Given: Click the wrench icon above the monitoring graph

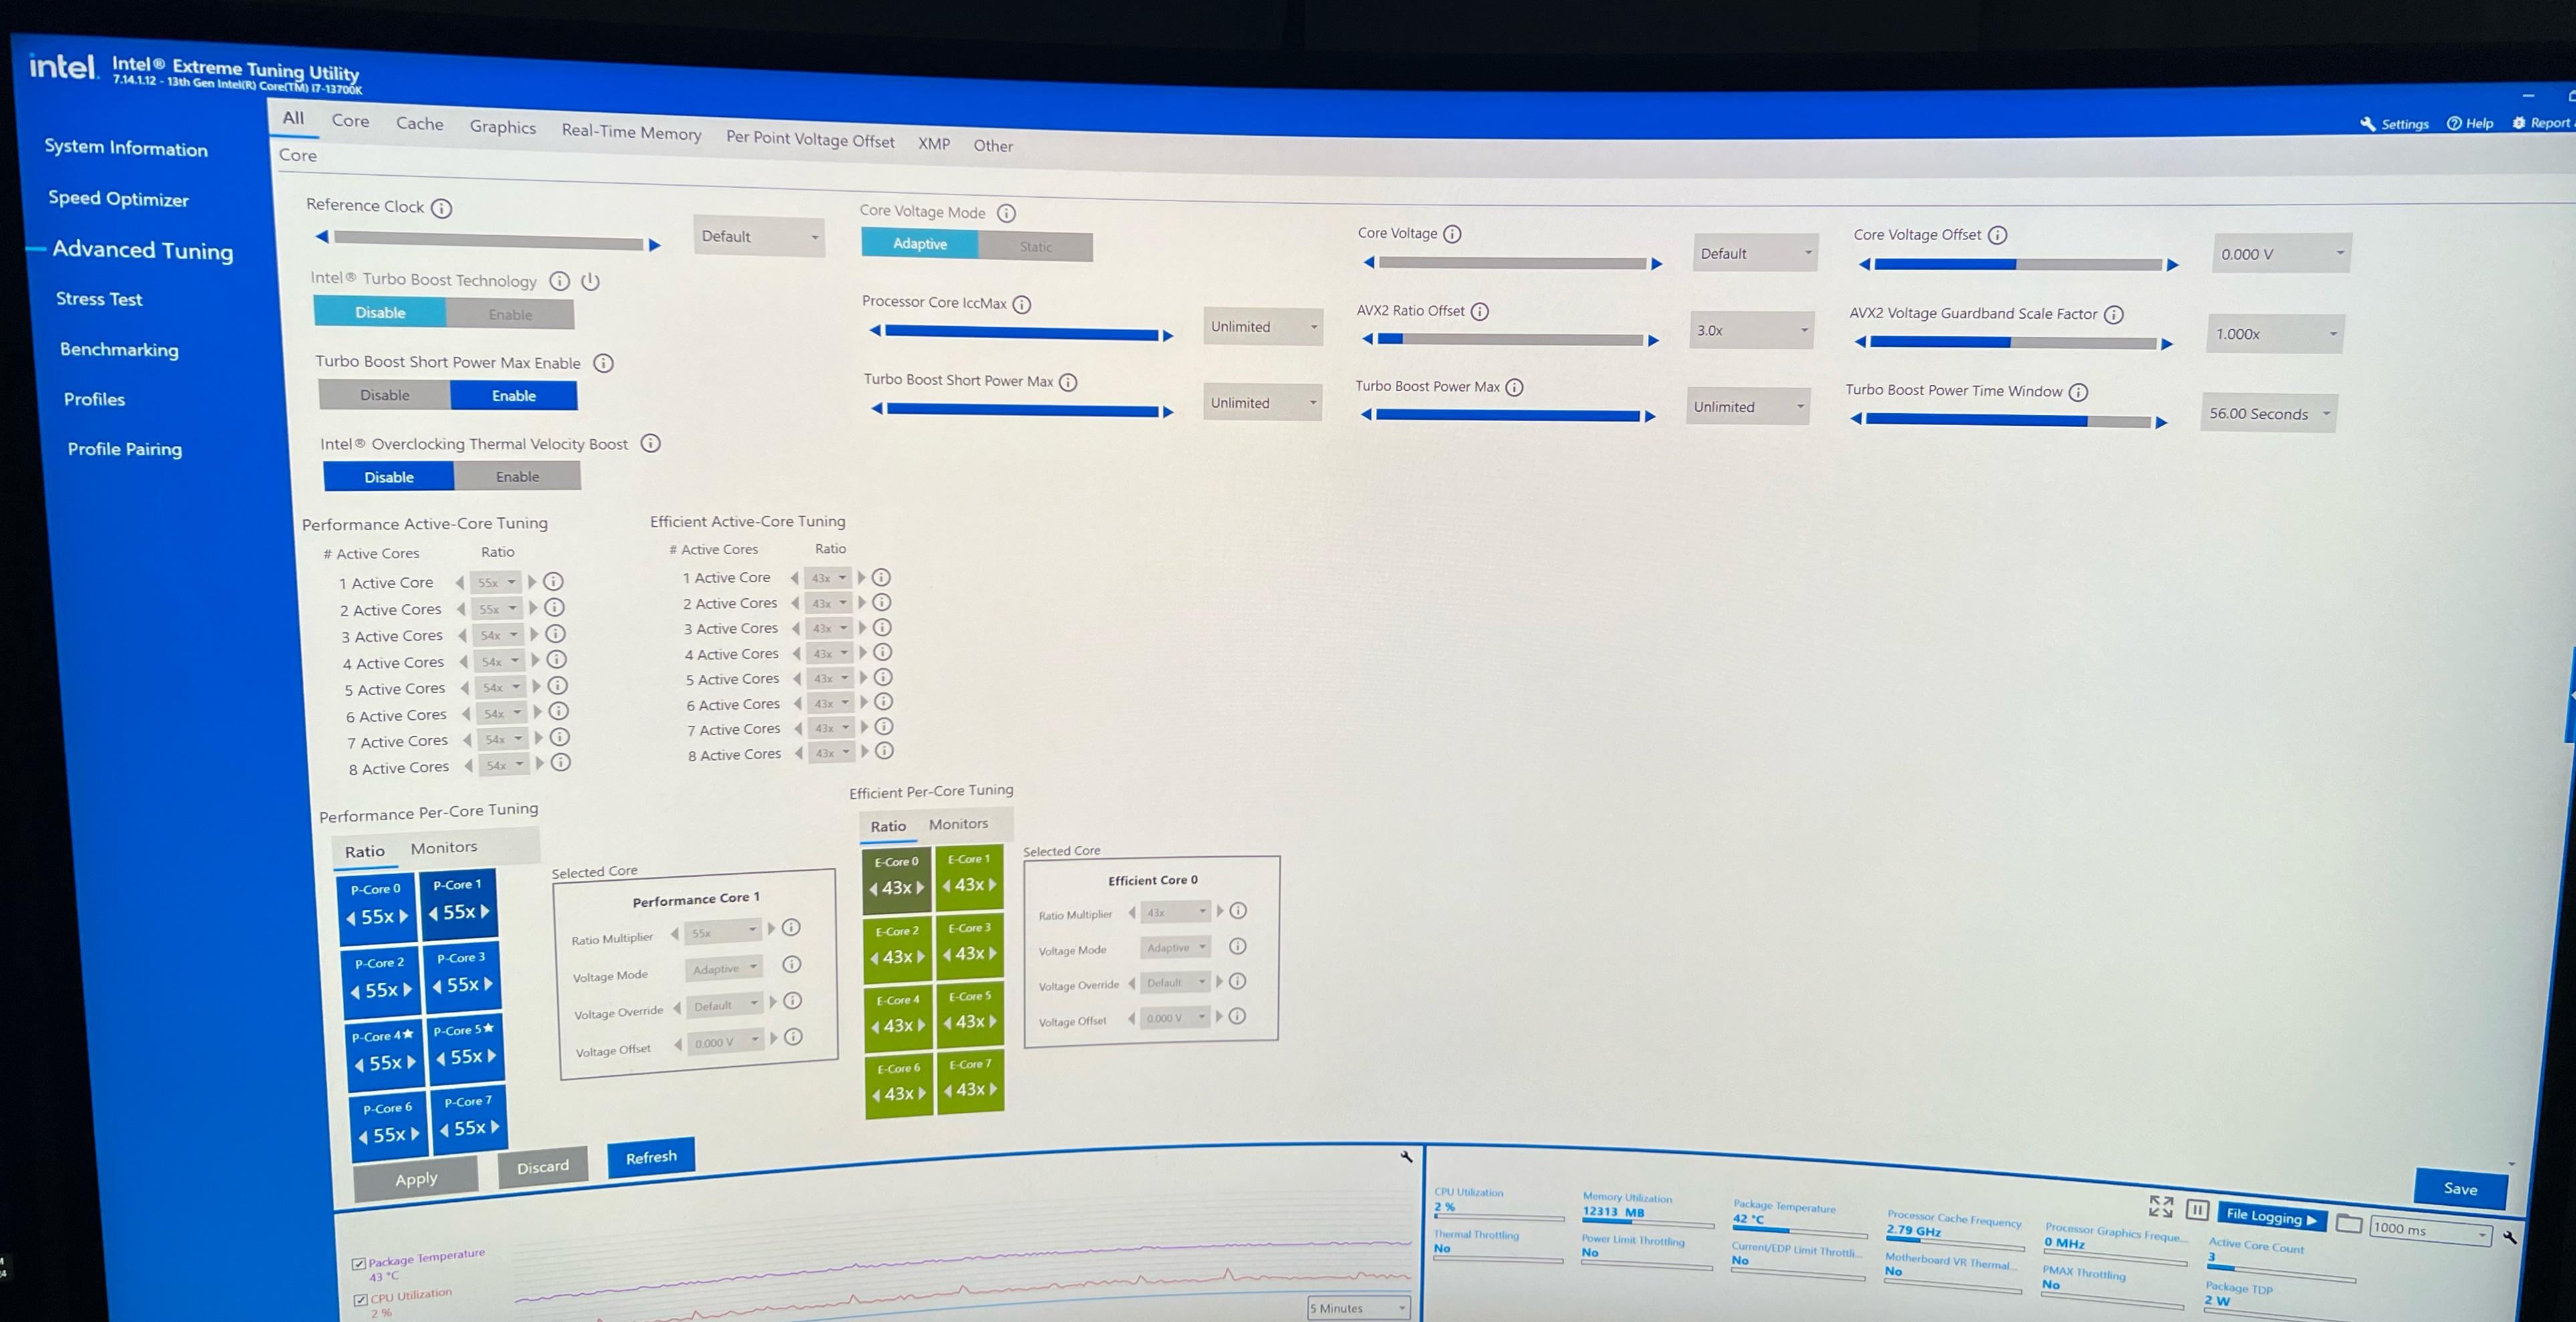Looking at the screenshot, I should pyautogui.click(x=1406, y=1156).
